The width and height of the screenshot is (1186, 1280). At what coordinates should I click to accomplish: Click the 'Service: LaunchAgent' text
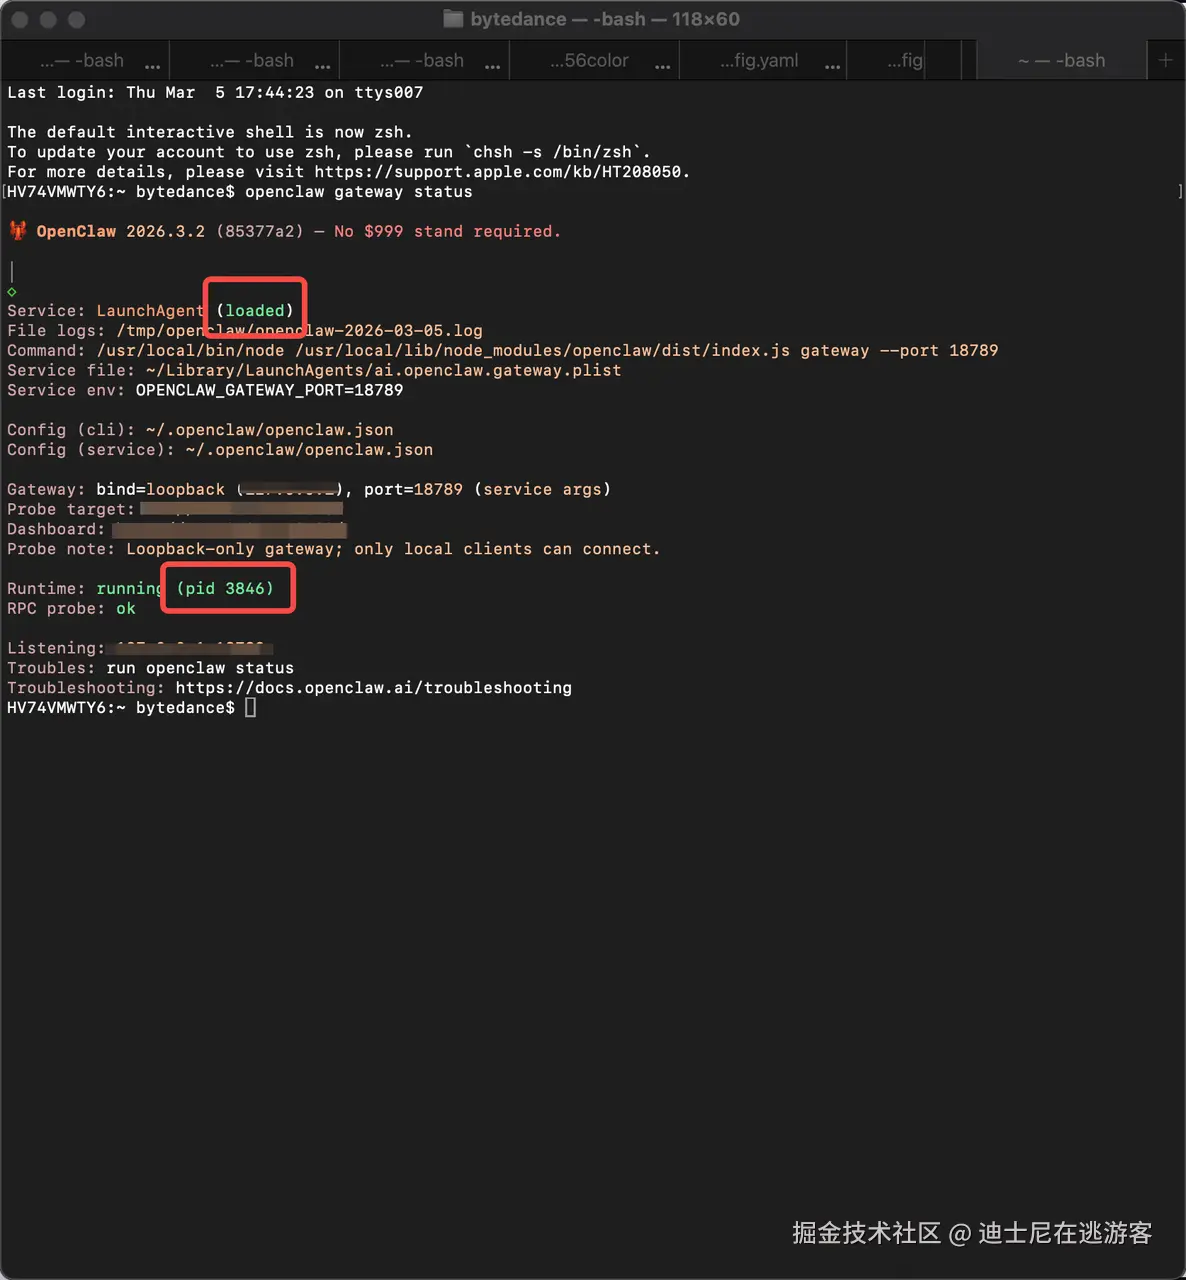tap(106, 311)
